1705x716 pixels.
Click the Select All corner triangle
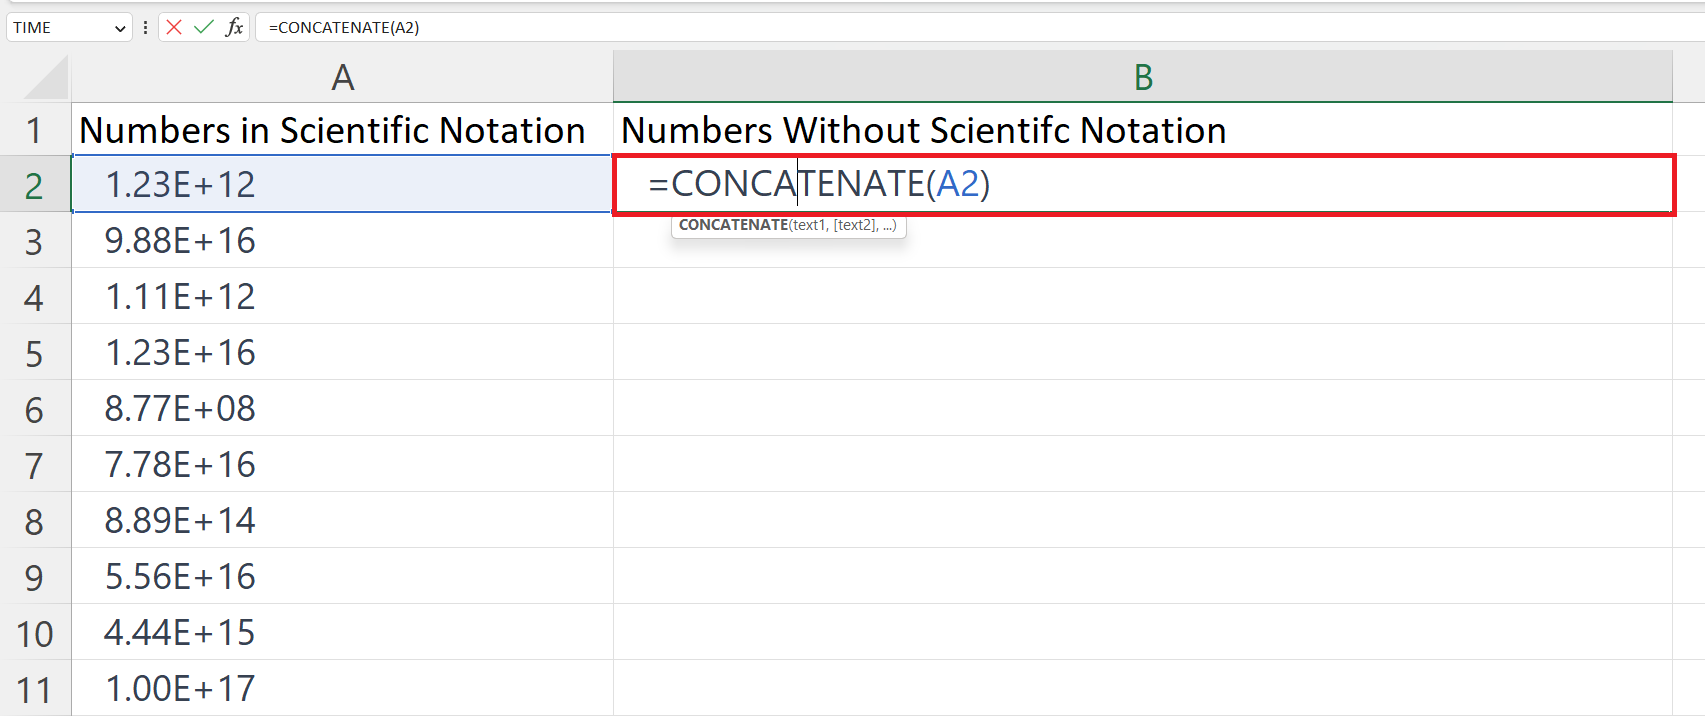(46, 78)
